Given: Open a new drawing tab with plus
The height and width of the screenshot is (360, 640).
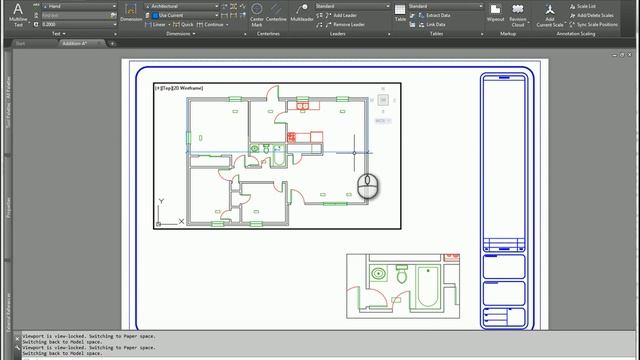Looking at the screenshot, I should (x=112, y=44).
